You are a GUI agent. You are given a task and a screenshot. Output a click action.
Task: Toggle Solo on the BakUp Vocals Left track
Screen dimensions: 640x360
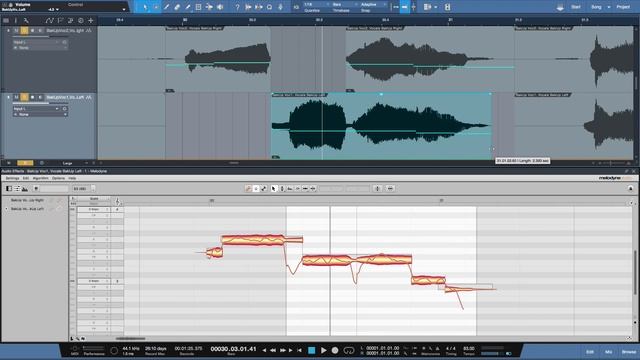click(x=24, y=97)
